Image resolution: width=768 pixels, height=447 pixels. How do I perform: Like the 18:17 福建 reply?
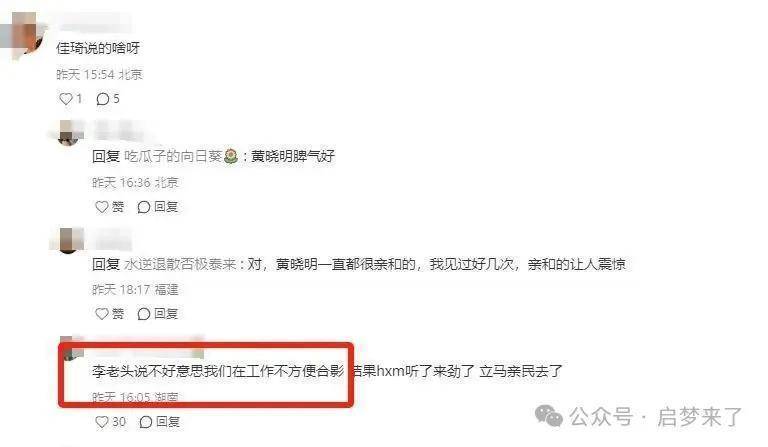[x=101, y=313]
